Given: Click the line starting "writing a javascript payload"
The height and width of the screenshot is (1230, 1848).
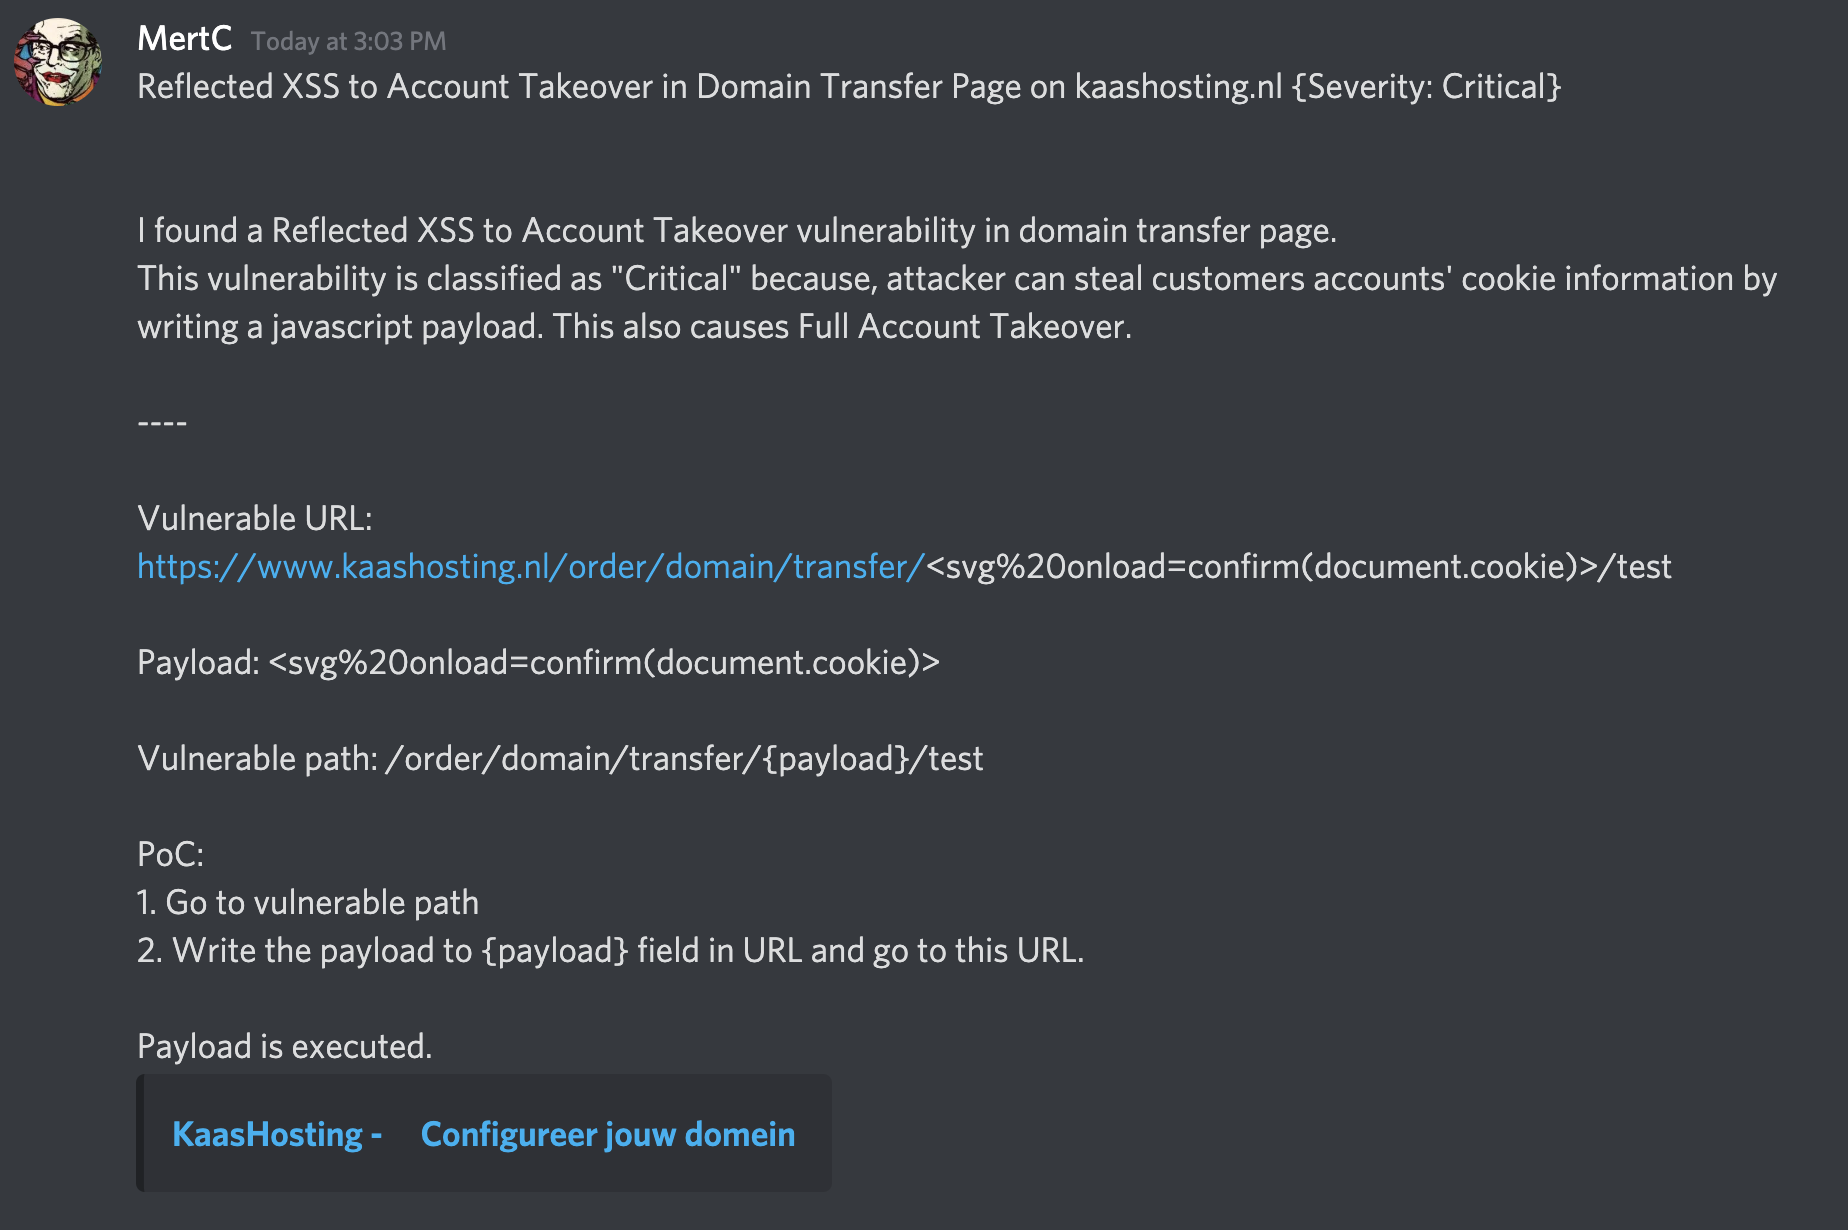Looking at the screenshot, I should click(x=634, y=327).
